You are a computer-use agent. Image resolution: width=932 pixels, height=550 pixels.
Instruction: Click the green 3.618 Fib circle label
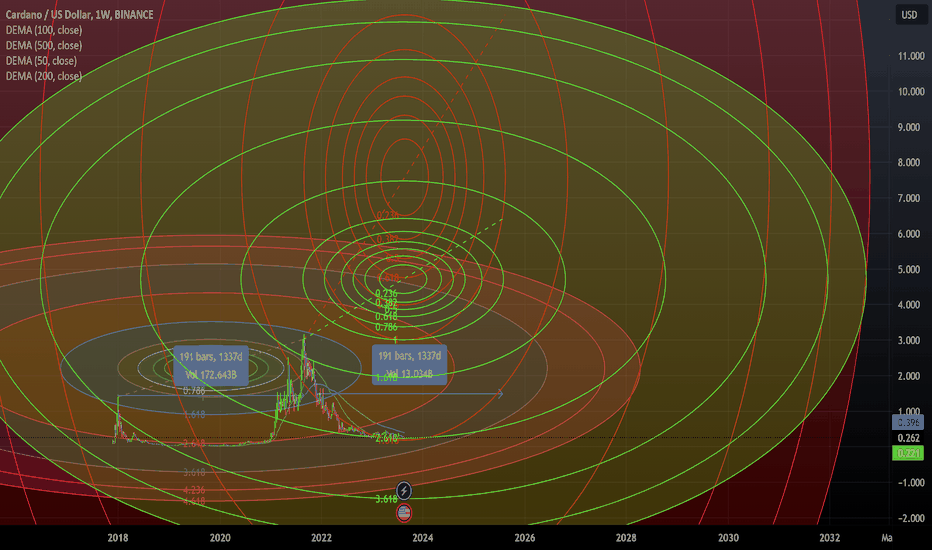click(x=386, y=499)
